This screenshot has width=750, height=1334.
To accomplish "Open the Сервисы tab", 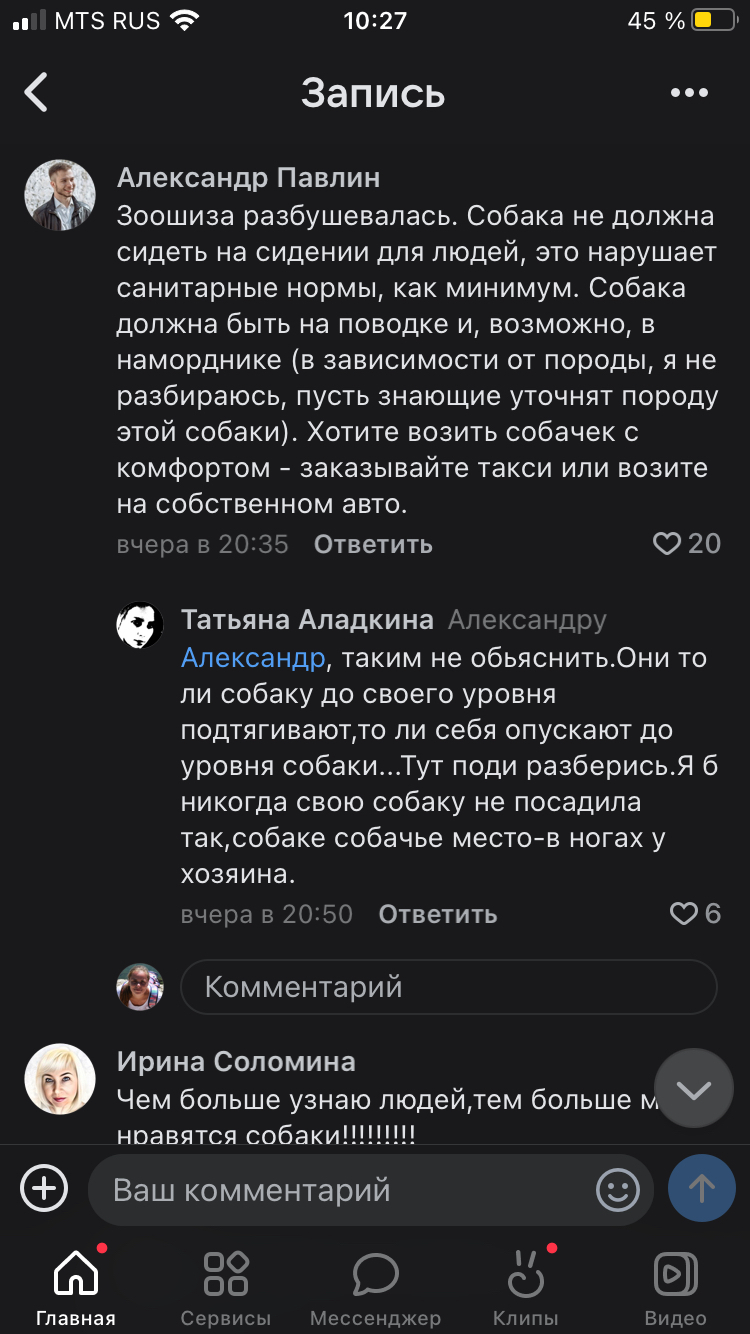I will click(x=225, y=1288).
